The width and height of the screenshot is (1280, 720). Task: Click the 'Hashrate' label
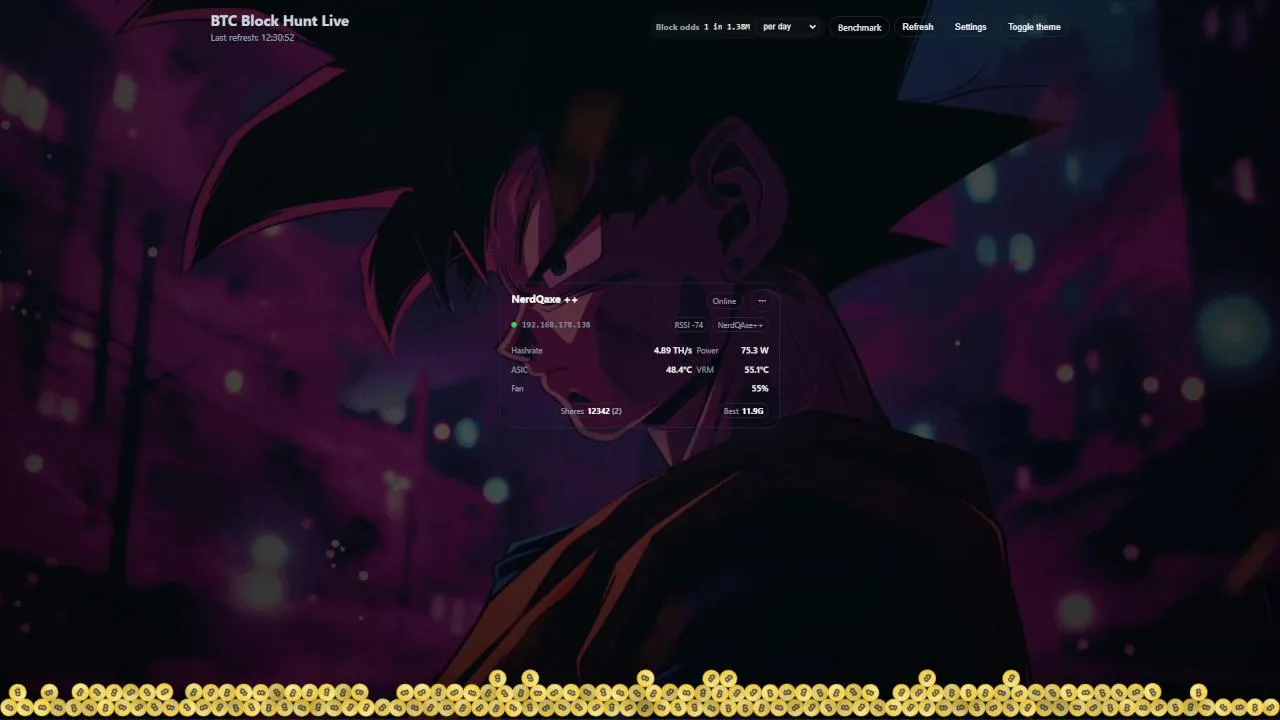point(527,351)
